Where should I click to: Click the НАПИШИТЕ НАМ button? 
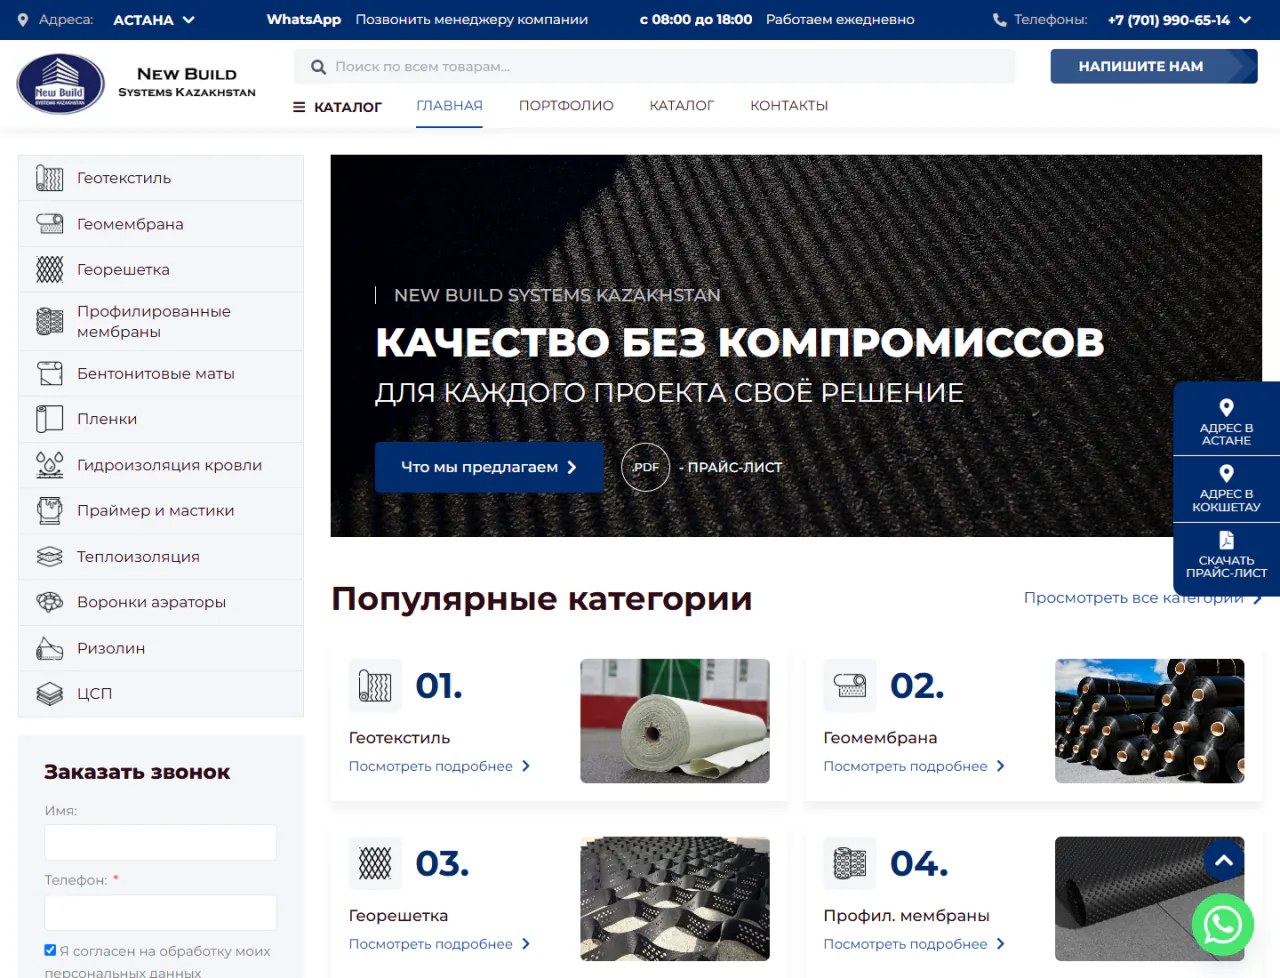point(1154,67)
